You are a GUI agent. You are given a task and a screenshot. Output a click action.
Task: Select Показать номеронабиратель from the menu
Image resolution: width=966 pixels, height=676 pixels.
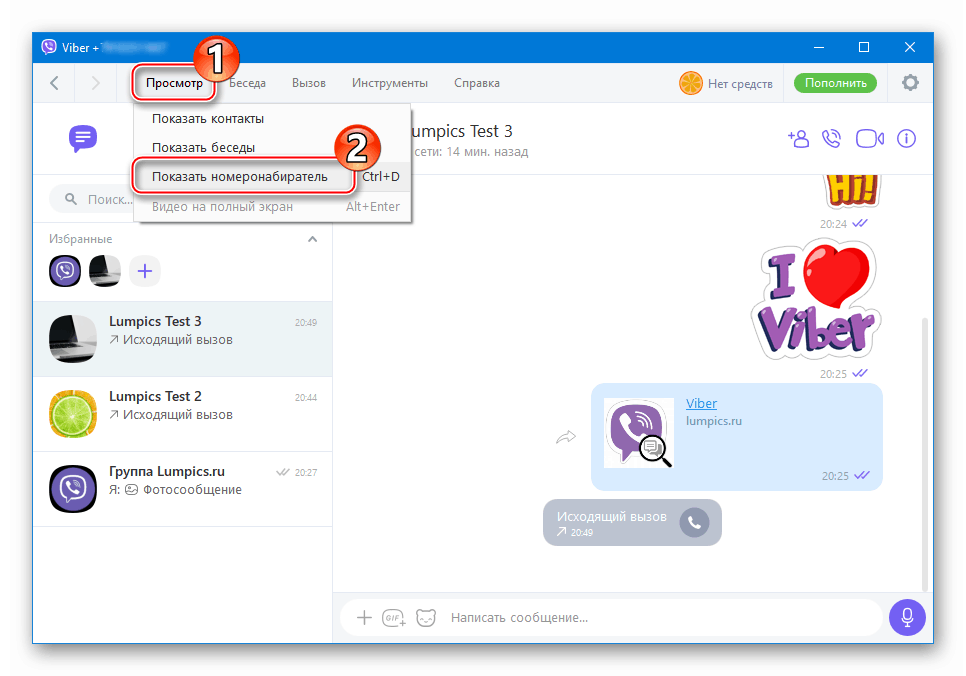(243, 174)
